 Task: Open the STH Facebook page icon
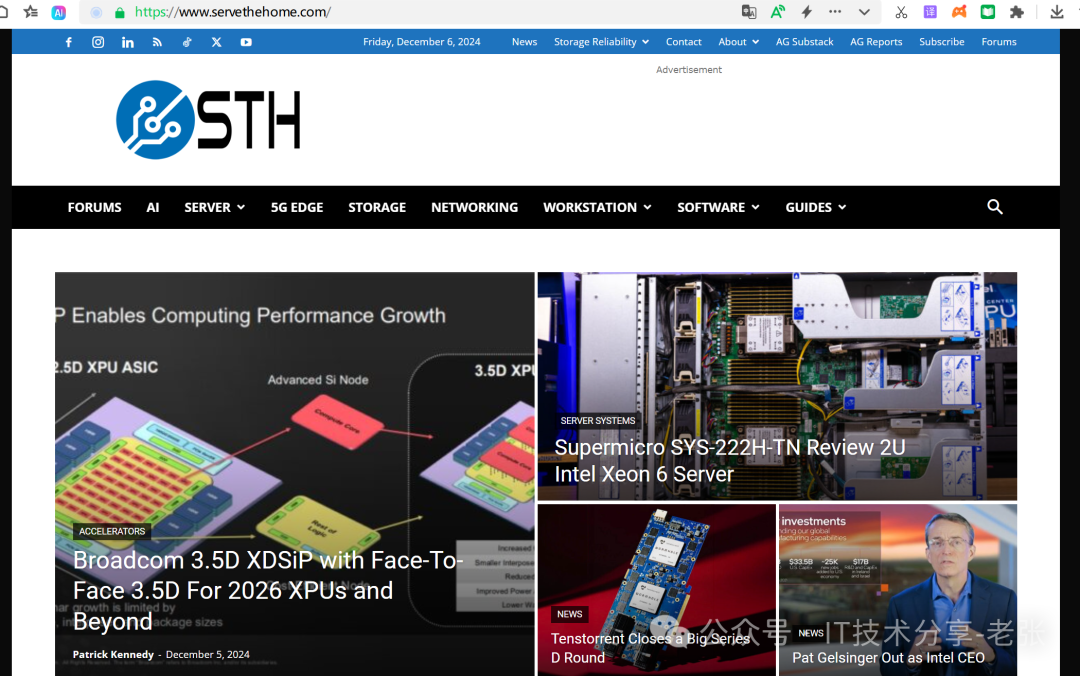click(x=69, y=42)
